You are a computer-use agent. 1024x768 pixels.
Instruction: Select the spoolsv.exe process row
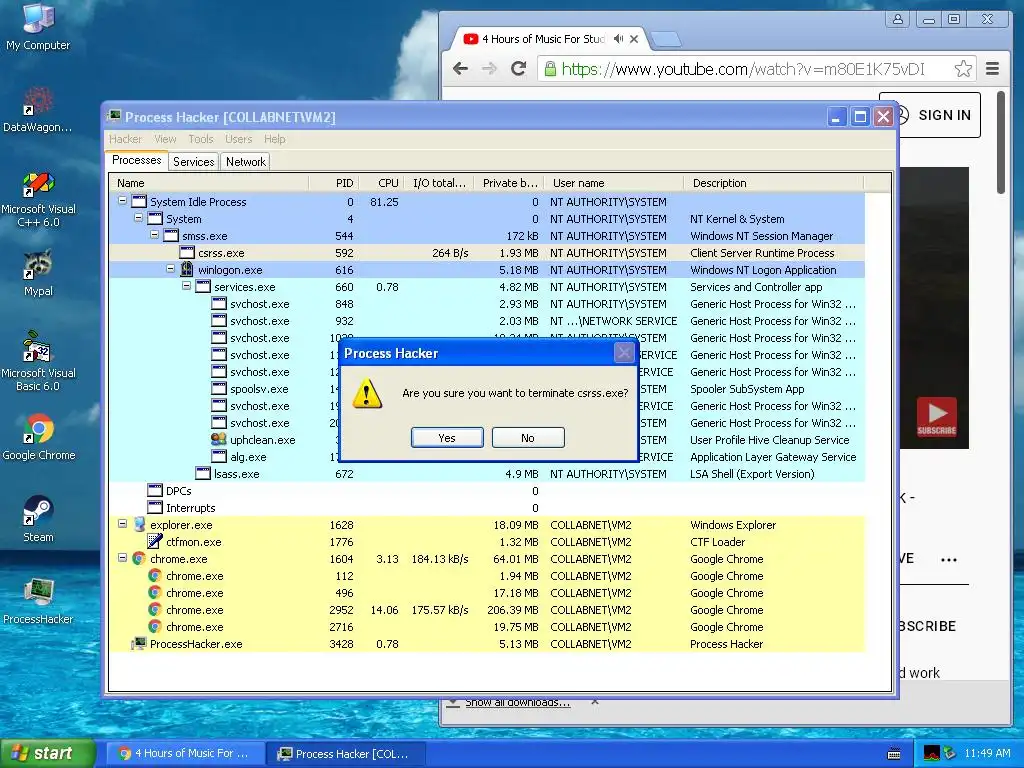486,389
